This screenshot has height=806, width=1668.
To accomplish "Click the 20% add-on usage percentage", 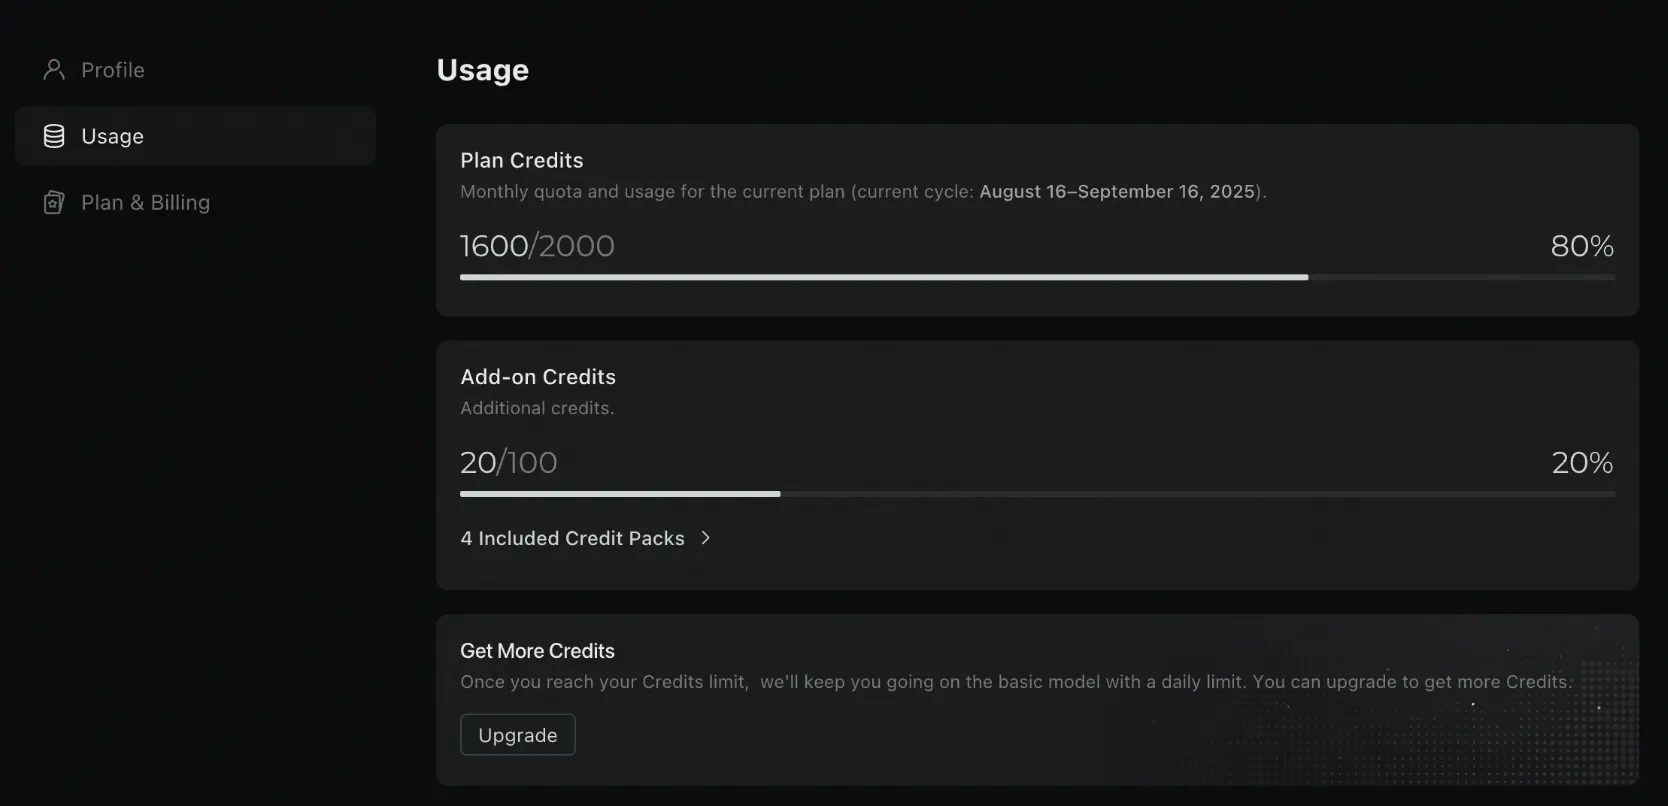I will click(1582, 463).
